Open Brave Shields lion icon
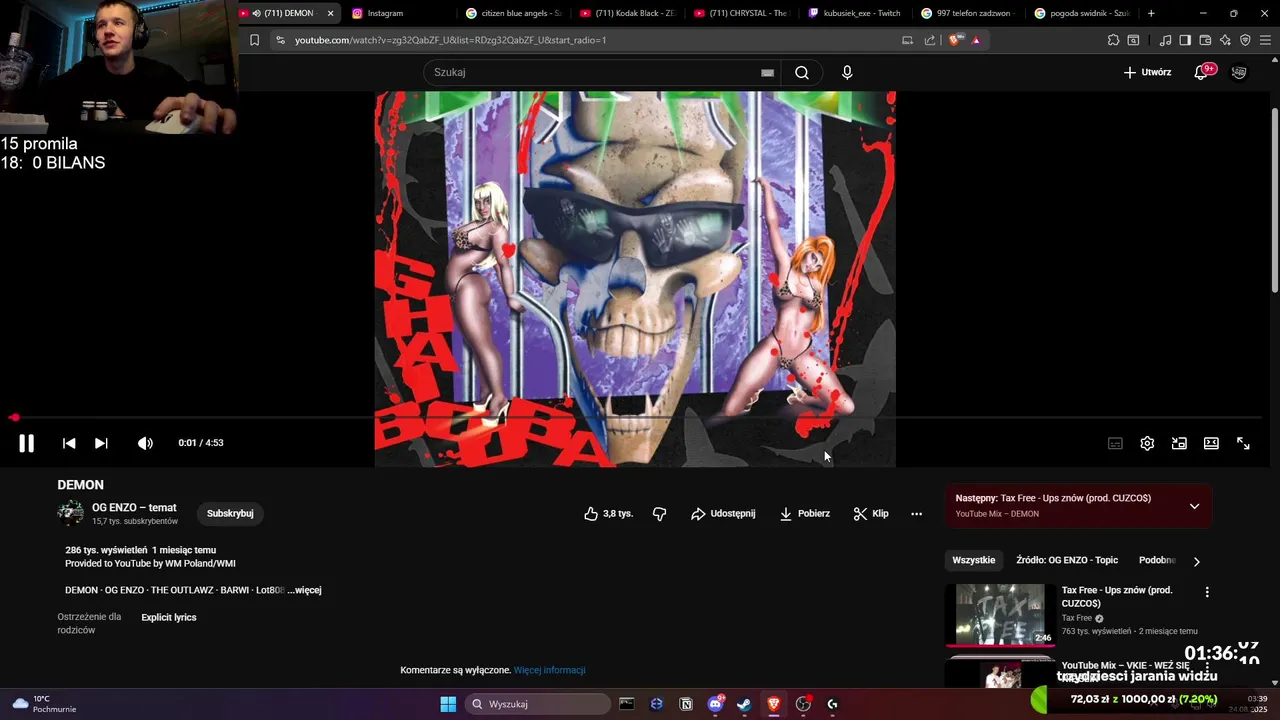The width and height of the screenshot is (1280, 720). (956, 40)
